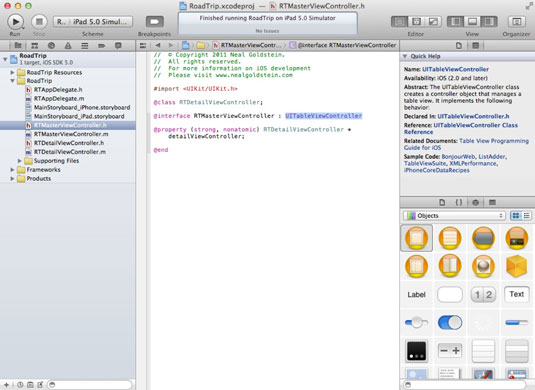Switch to Standard editor mode
The height and width of the screenshot is (390, 535).
point(399,22)
